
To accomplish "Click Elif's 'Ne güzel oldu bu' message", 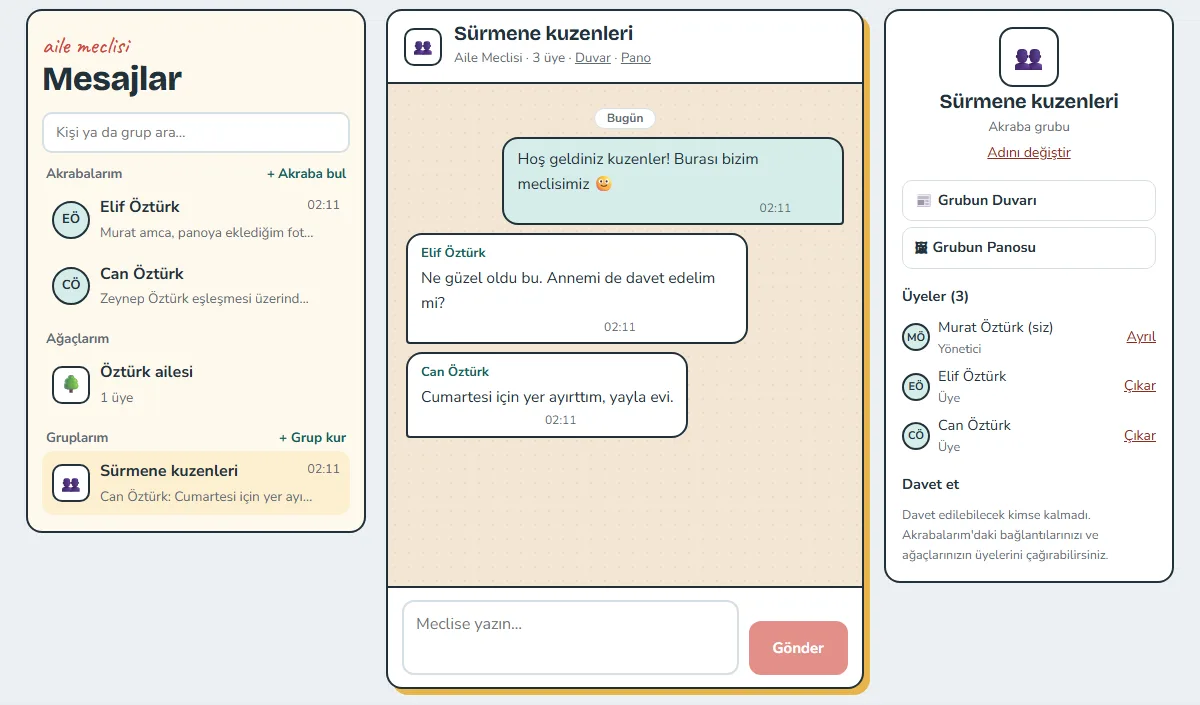I will (577, 289).
